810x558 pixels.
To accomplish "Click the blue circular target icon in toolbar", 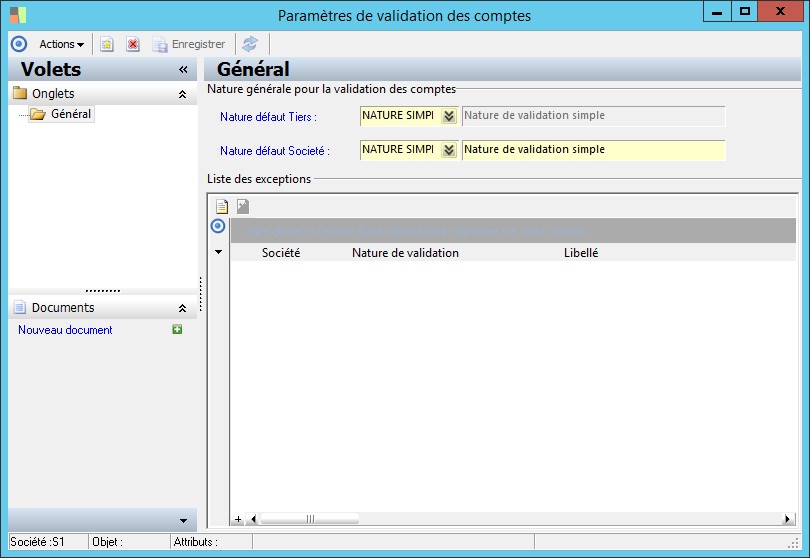I will pyautogui.click(x=19, y=44).
